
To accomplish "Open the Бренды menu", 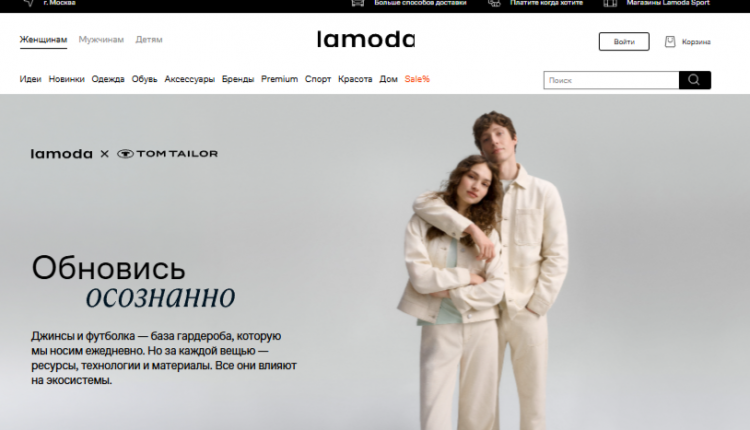I will (x=238, y=79).
